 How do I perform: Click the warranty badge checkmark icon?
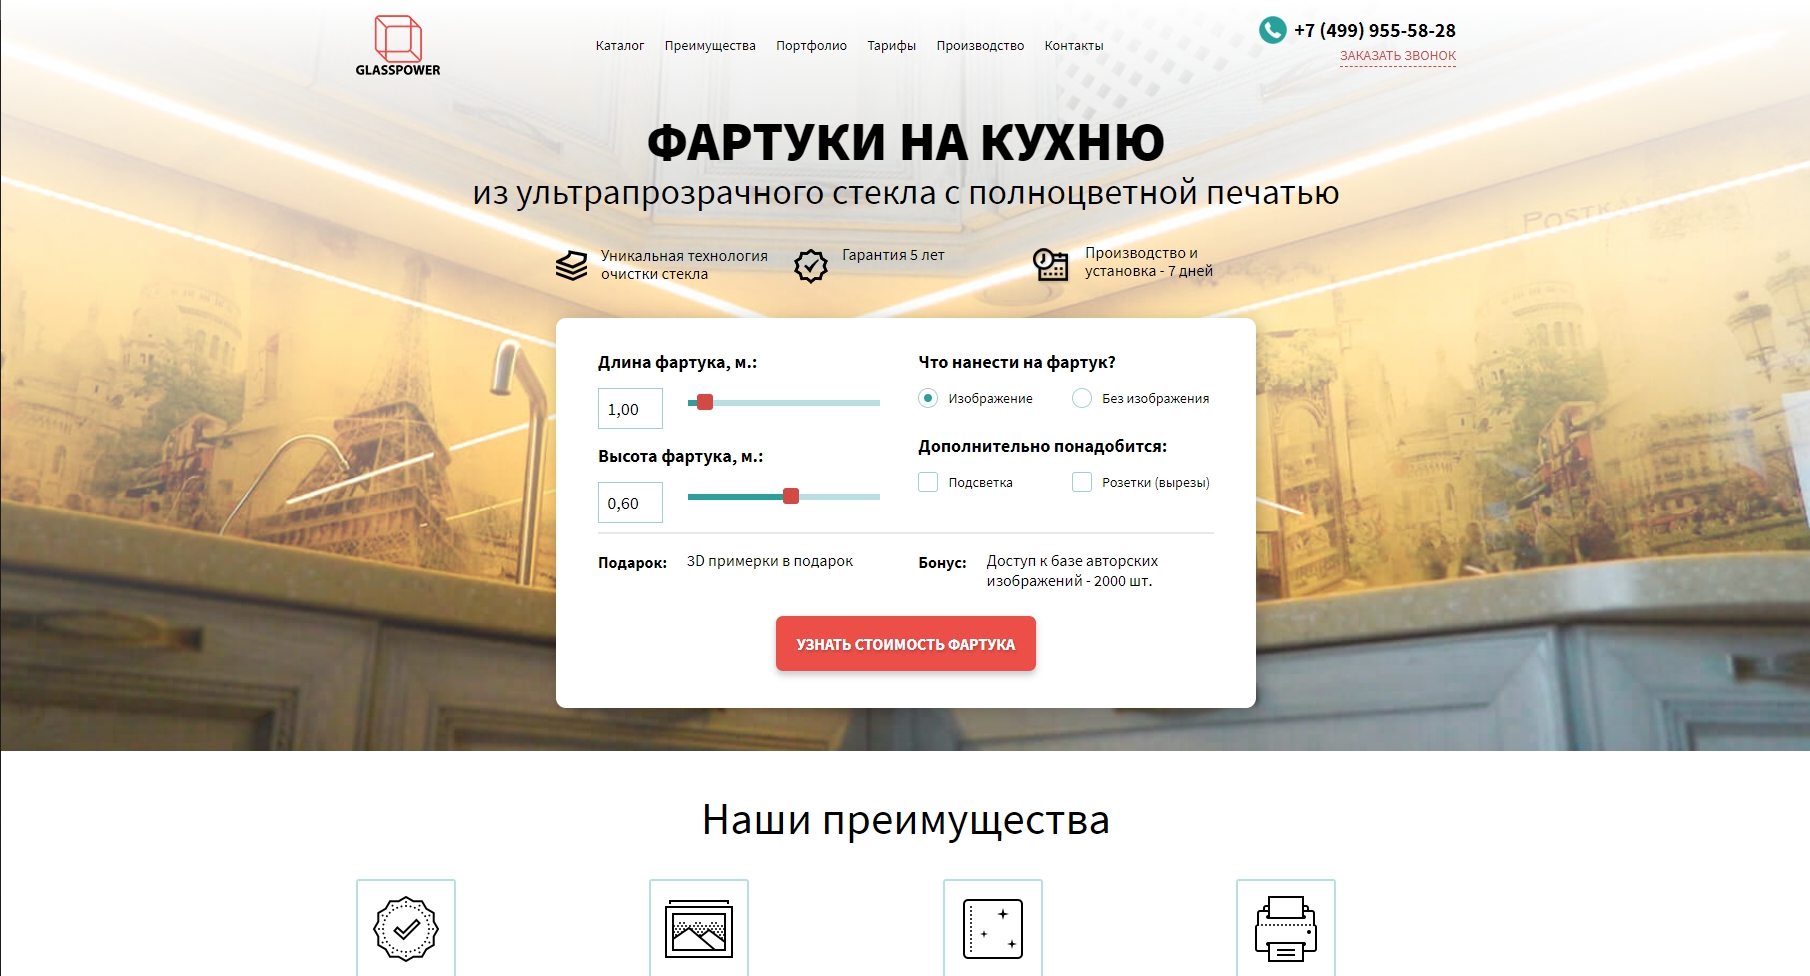pyautogui.click(x=811, y=266)
